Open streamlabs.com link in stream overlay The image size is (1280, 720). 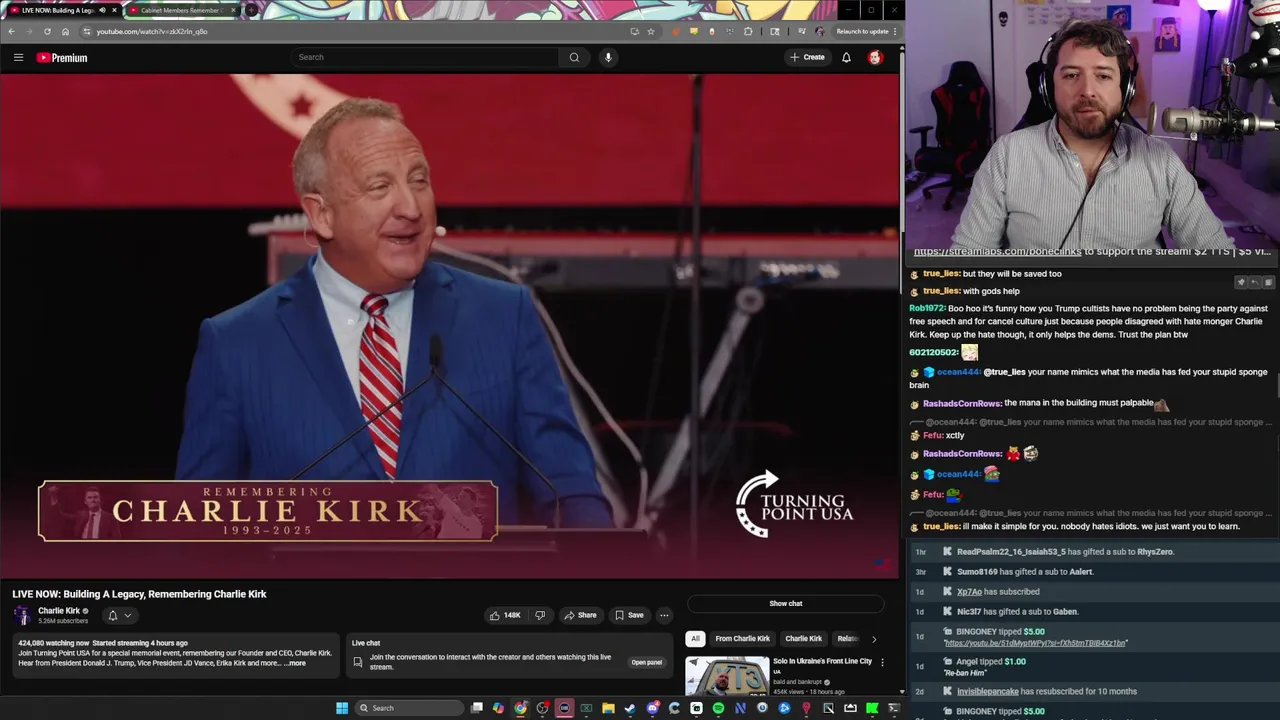tap(997, 252)
